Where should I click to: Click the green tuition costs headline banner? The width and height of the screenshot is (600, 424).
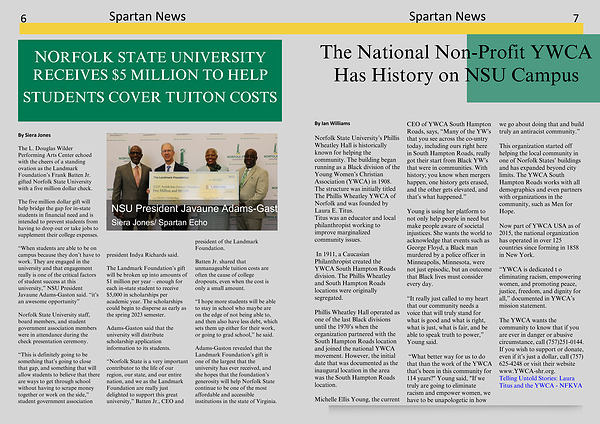[x=150, y=81]
